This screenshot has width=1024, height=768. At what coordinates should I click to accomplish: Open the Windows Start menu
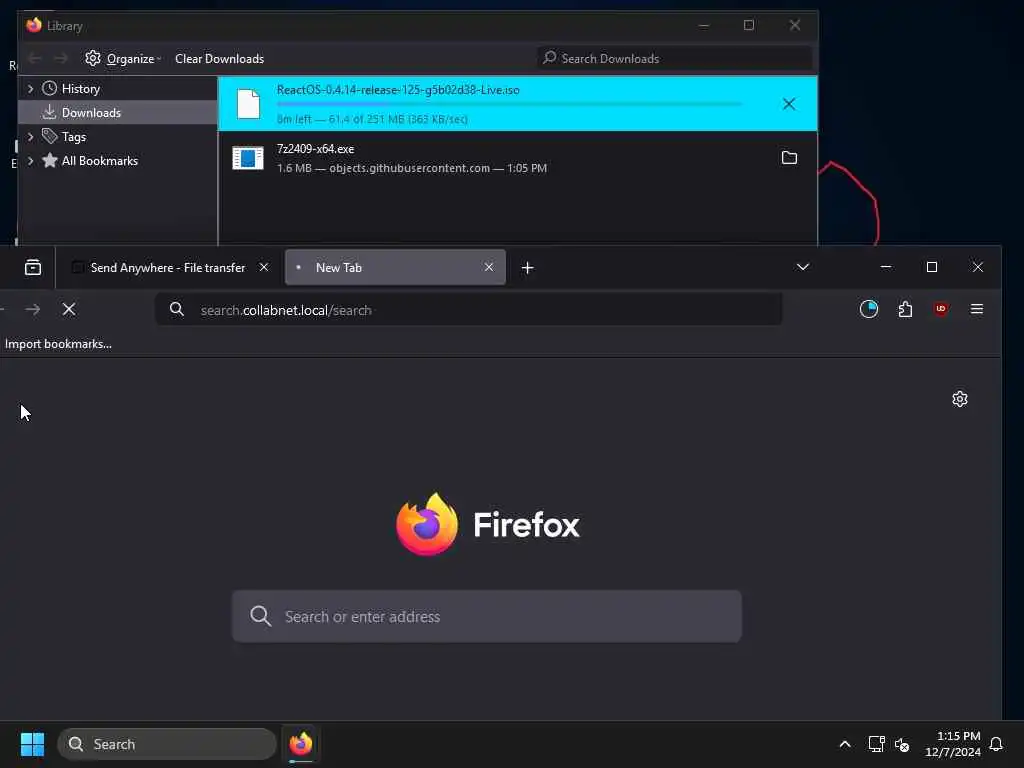(x=32, y=744)
